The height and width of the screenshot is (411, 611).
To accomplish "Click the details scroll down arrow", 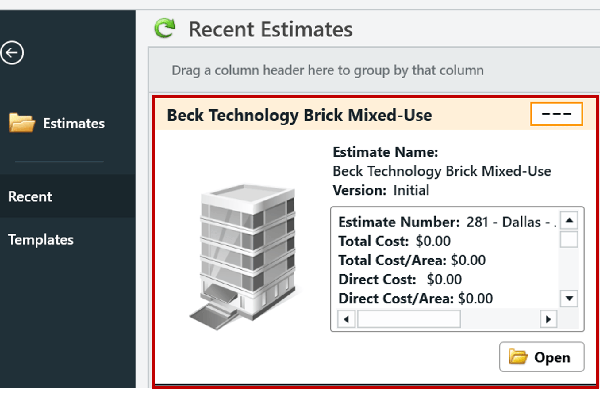I will [569, 298].
